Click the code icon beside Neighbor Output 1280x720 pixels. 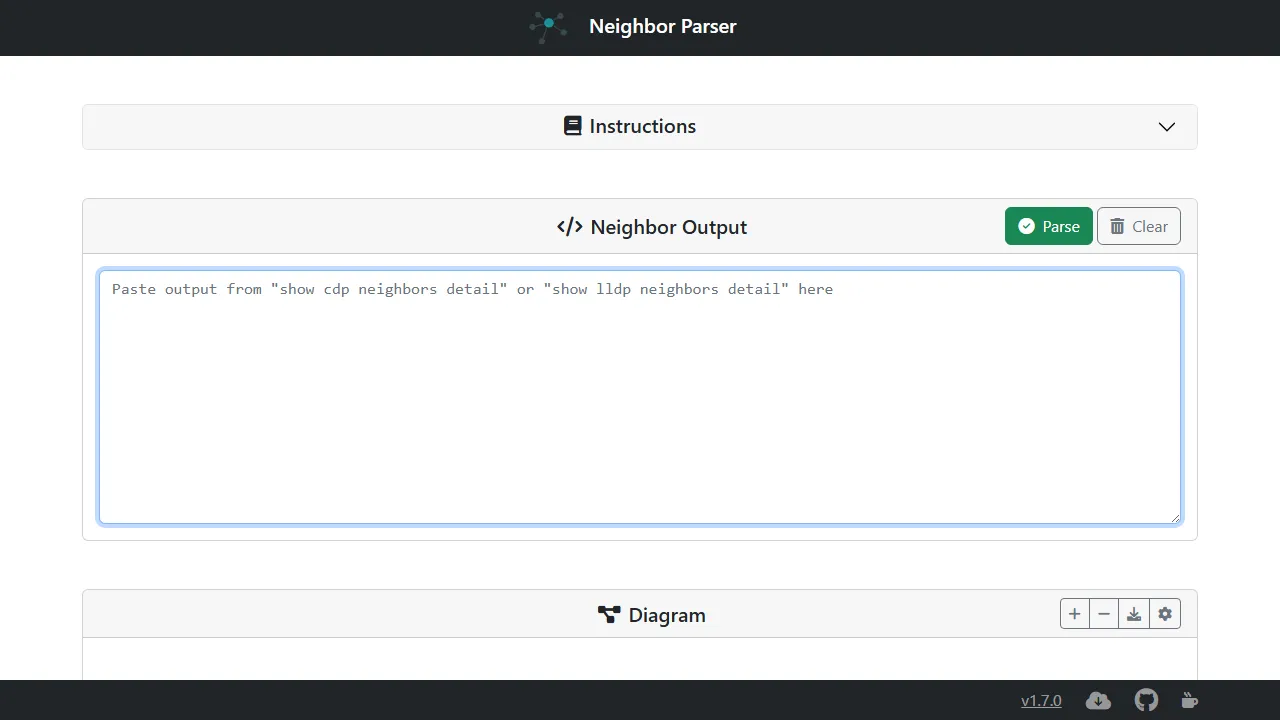coord(569,227)
